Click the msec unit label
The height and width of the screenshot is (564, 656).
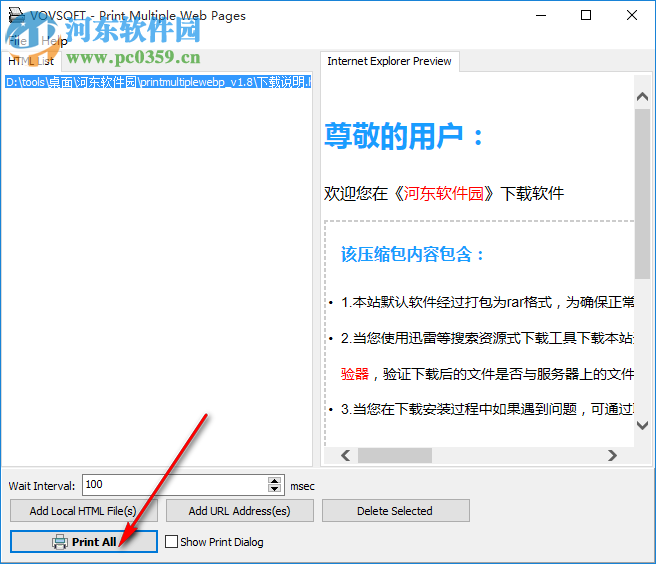tap(302, 486)
